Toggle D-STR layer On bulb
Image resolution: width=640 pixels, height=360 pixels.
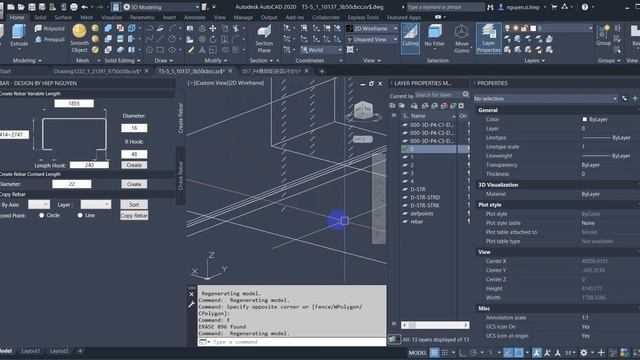468,189
